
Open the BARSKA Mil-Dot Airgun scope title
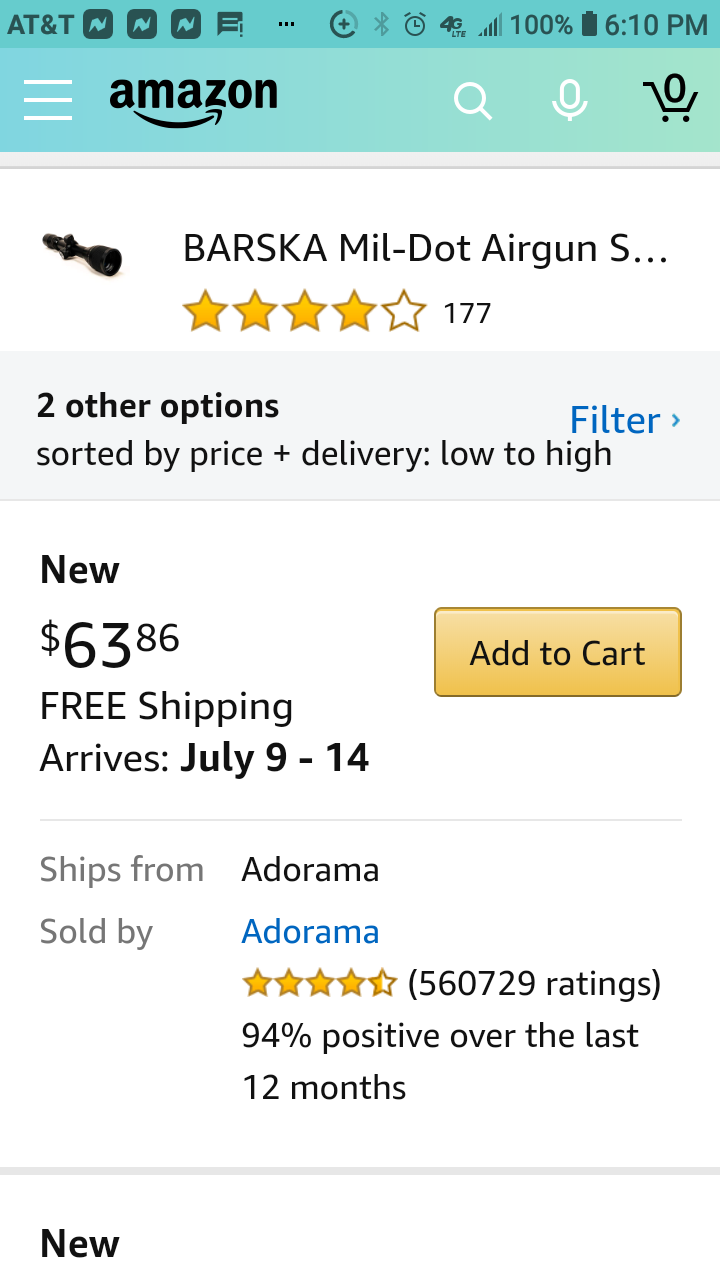click(x=425, y=248)
